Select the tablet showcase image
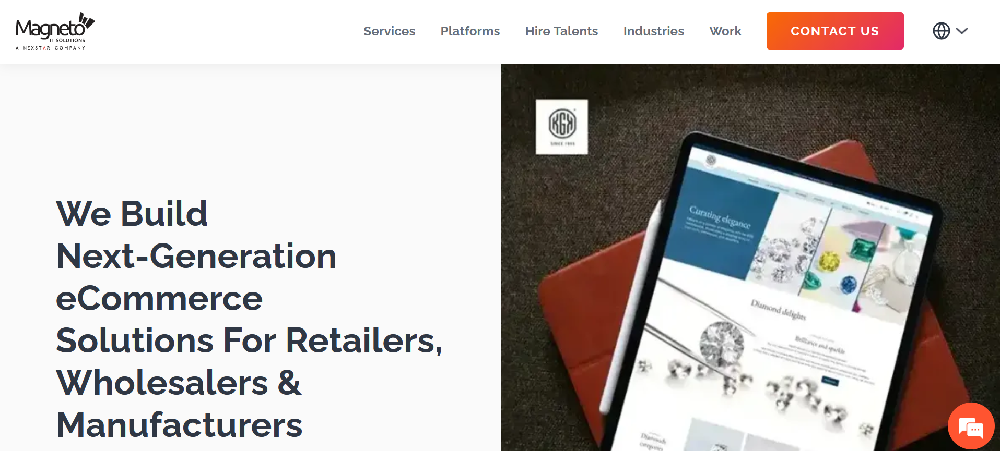 click(750, 258)
